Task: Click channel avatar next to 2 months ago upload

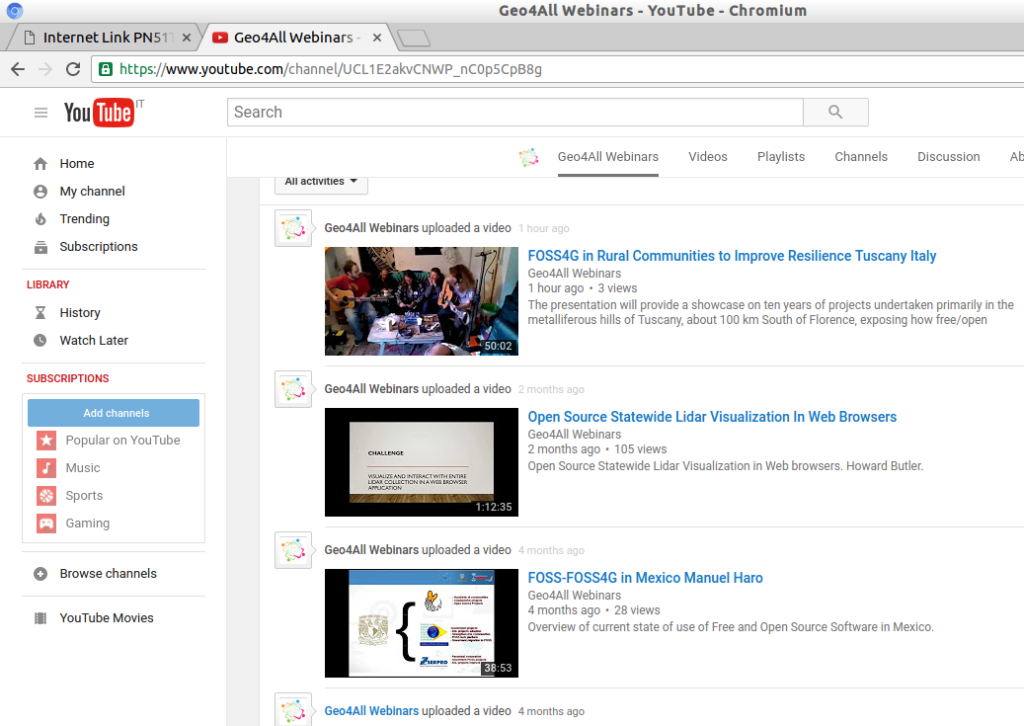Action: [293, 389]
